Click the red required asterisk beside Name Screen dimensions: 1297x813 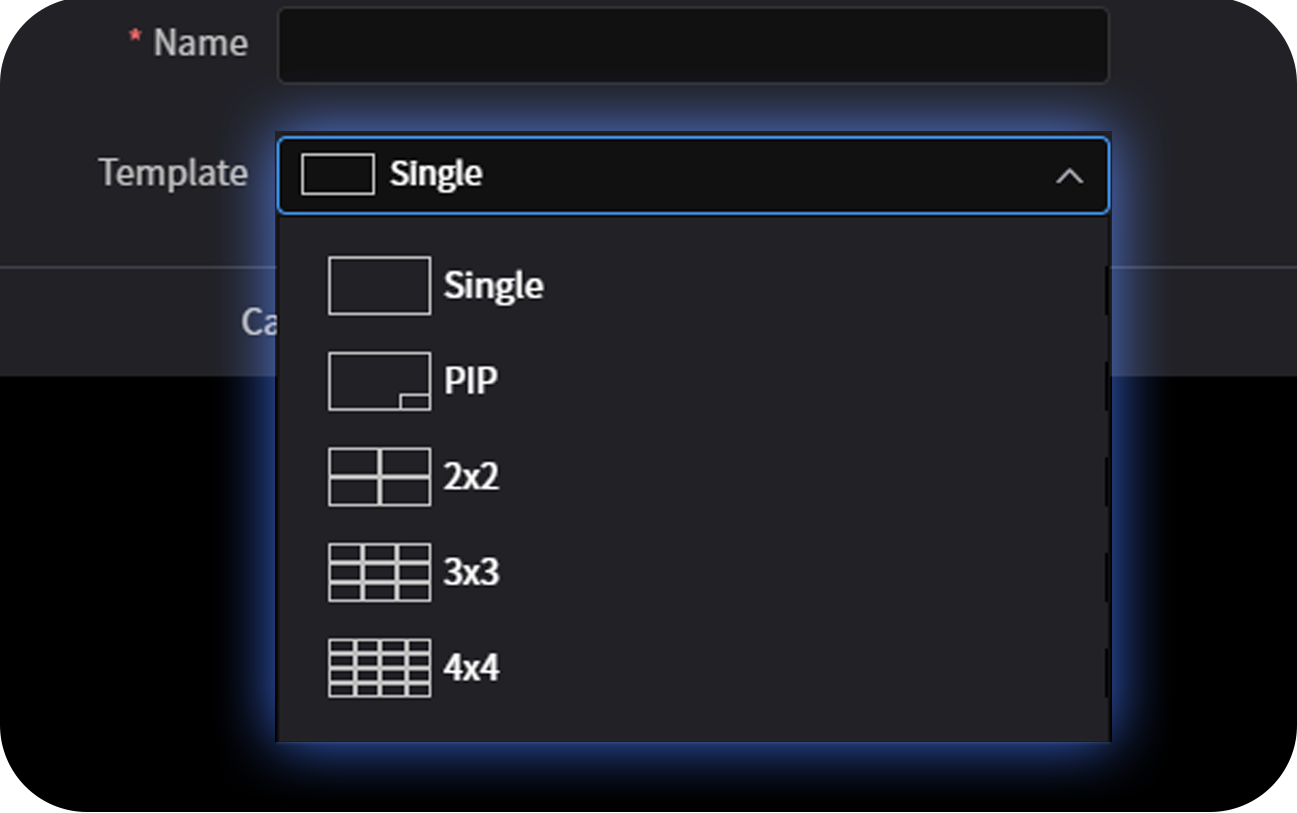coord(135,38)
